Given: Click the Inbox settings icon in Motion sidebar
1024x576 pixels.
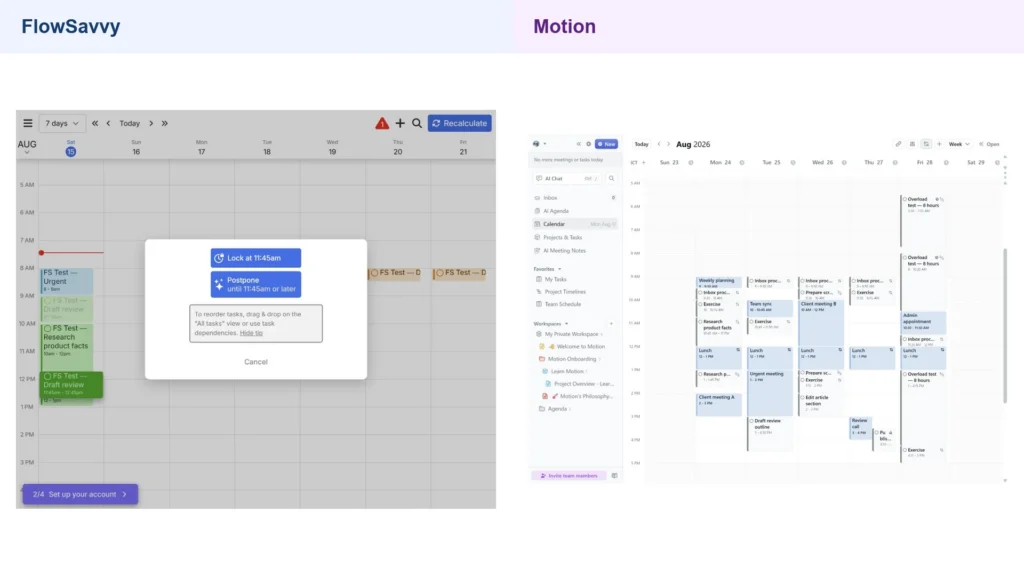Looking at the screenshot, I should click(613, 198).
